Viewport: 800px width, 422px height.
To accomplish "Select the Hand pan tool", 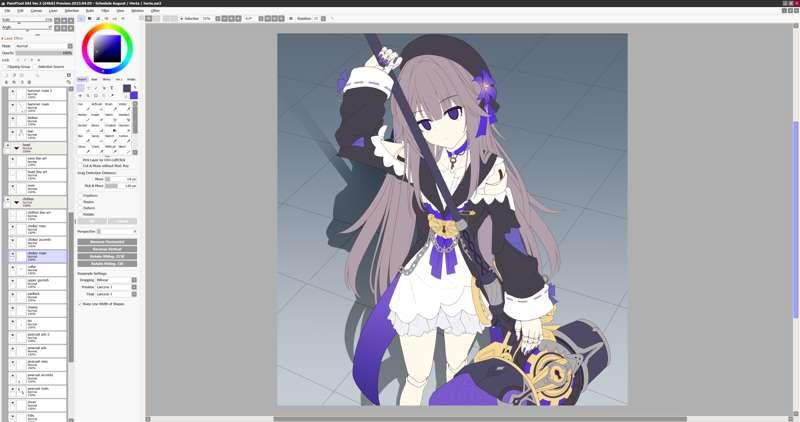I will pos(104,95).
